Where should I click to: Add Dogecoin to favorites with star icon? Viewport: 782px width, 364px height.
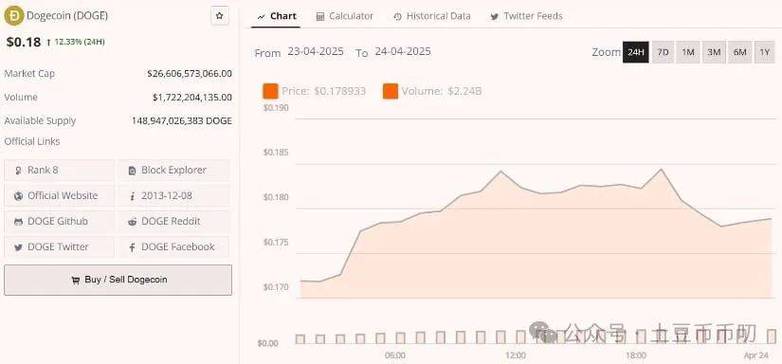[x=219, y=16]
